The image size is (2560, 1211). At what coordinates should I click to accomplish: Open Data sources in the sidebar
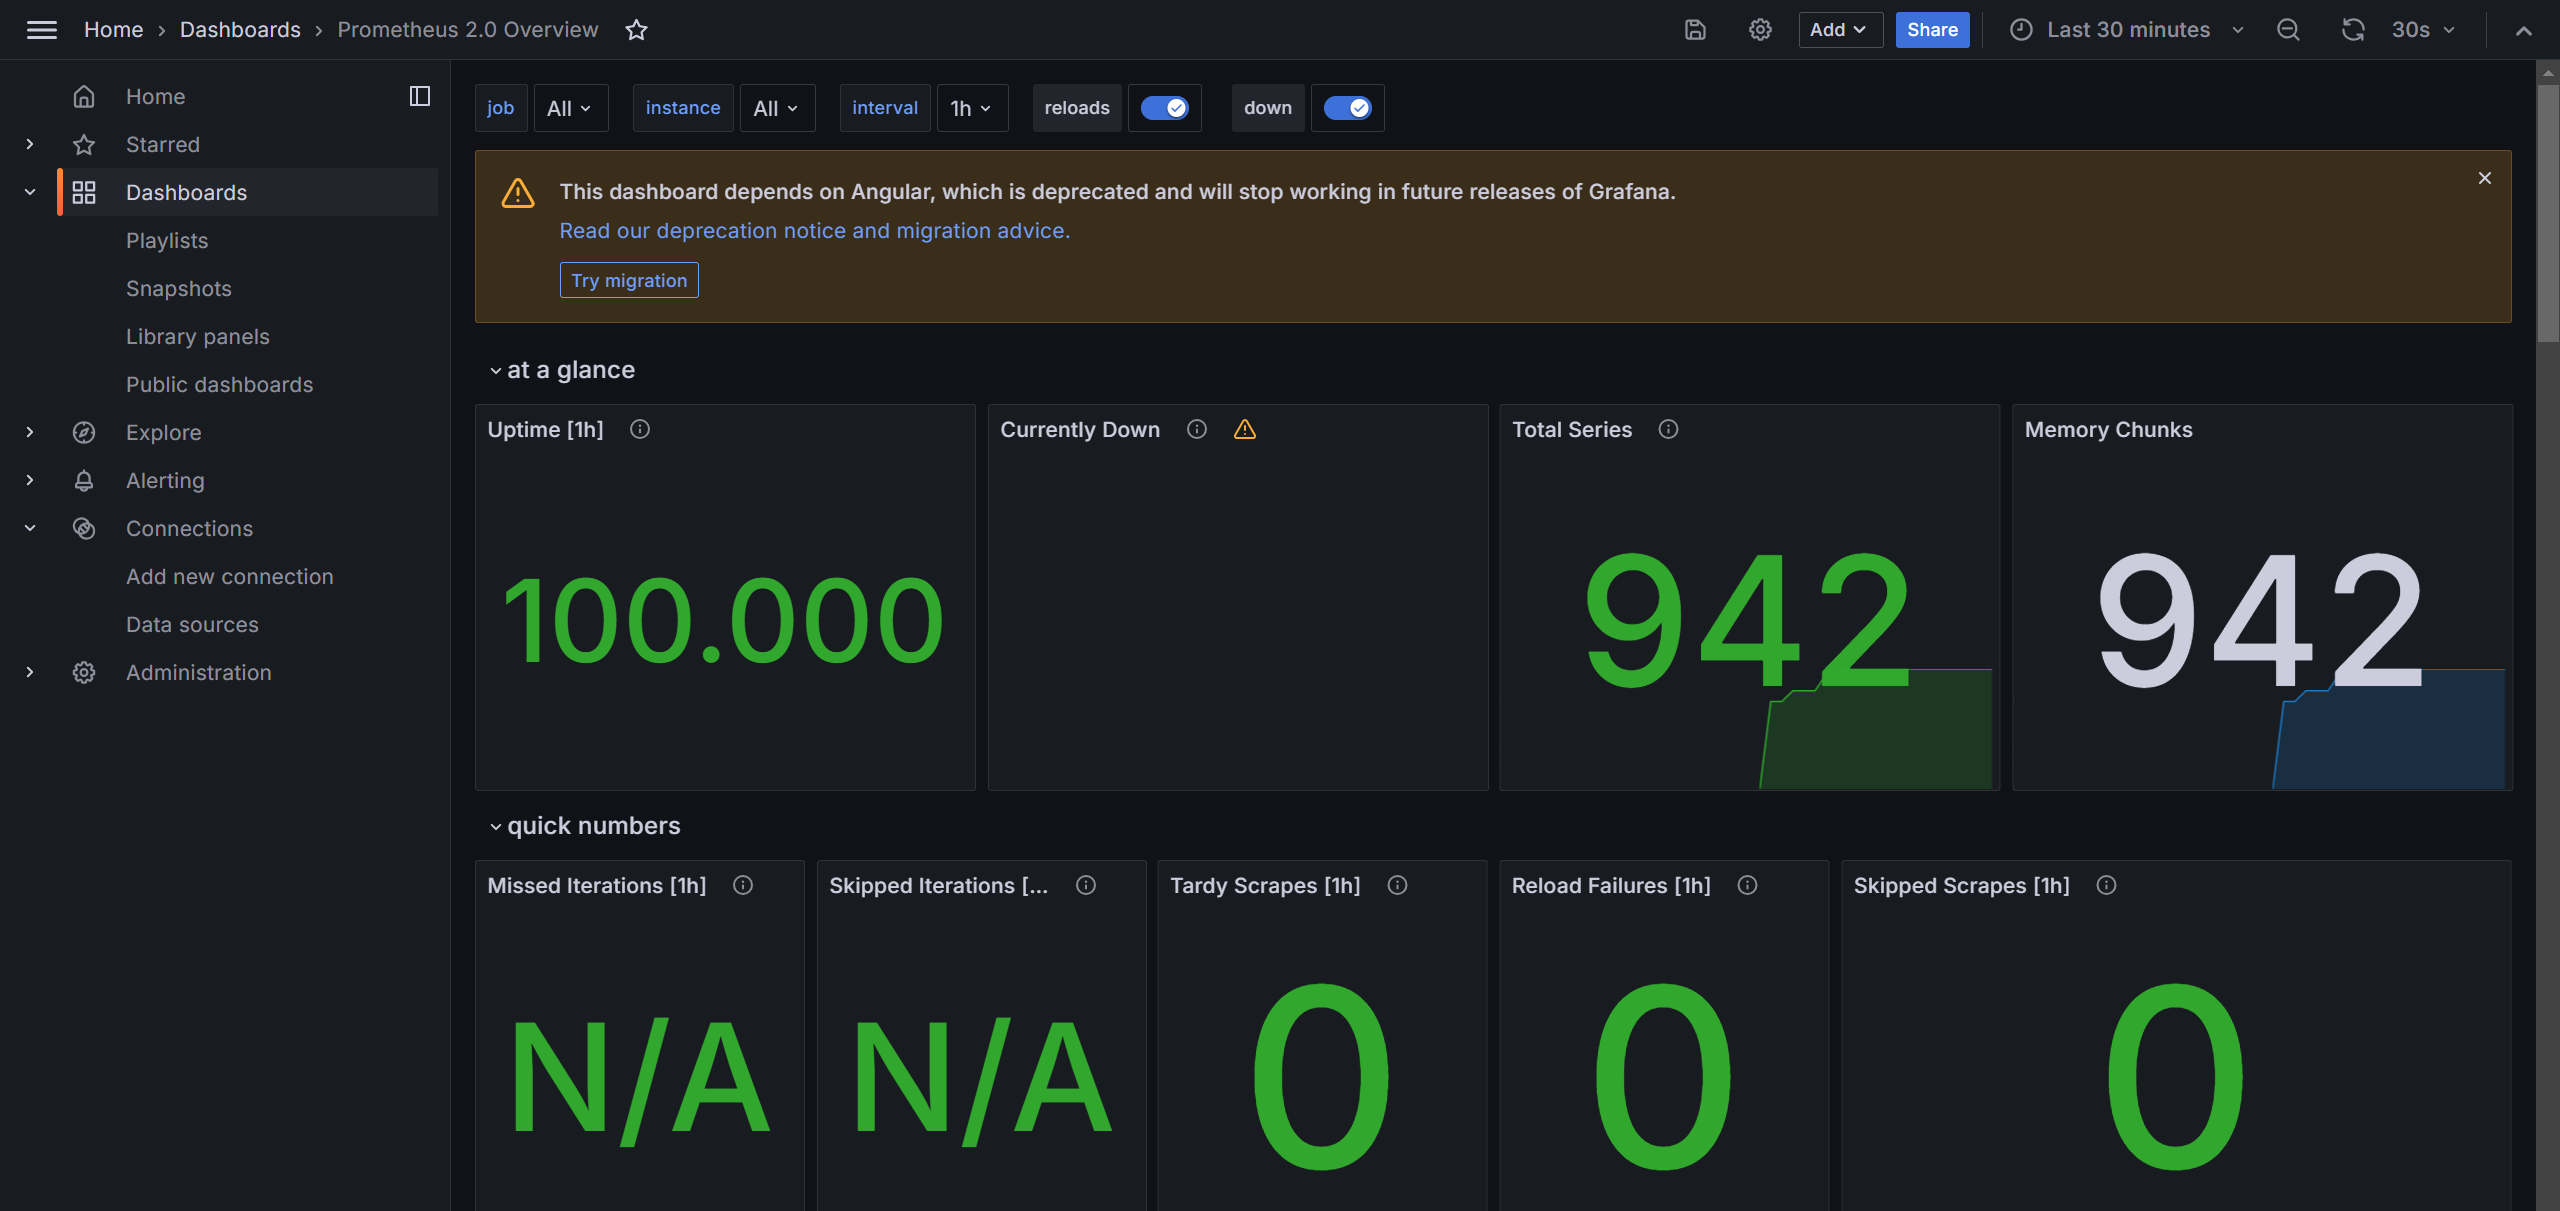(192, 624)
